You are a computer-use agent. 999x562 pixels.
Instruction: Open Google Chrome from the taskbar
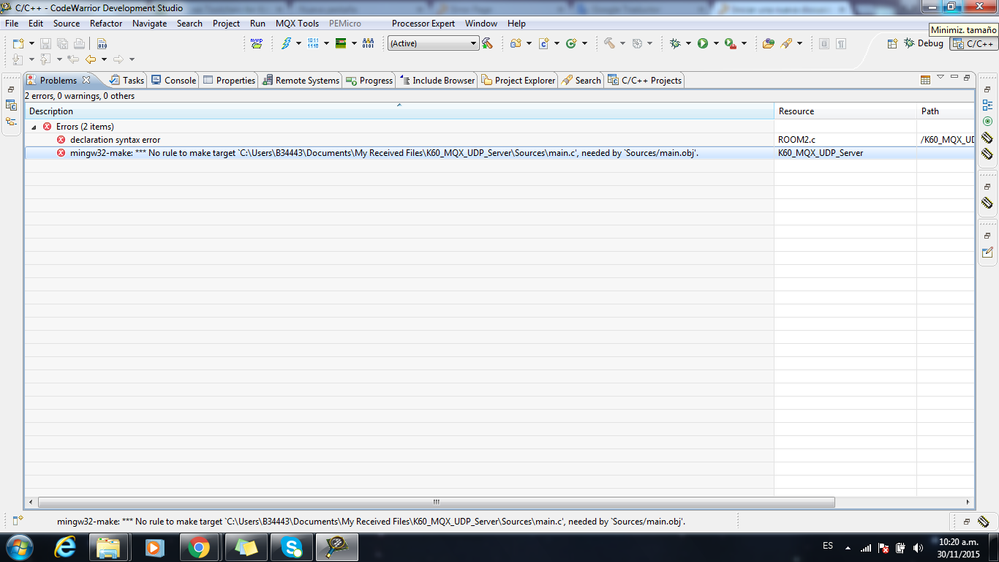point(199,547)
